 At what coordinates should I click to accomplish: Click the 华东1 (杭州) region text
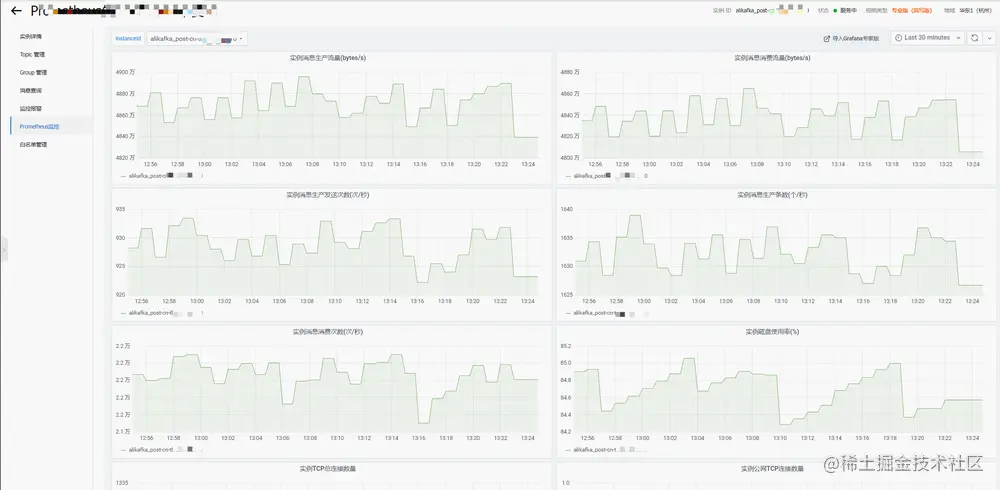978,11
